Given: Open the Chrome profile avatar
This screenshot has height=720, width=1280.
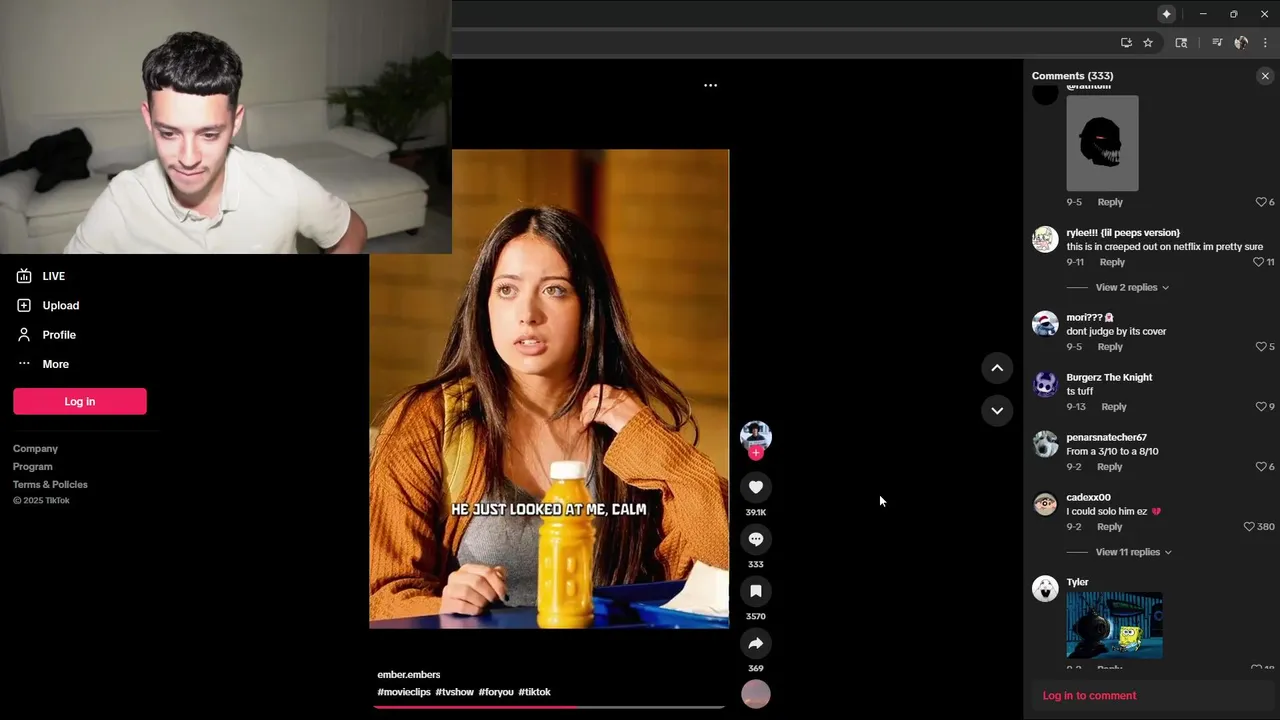Looking at the screenshot, I should pos(1241,43).
